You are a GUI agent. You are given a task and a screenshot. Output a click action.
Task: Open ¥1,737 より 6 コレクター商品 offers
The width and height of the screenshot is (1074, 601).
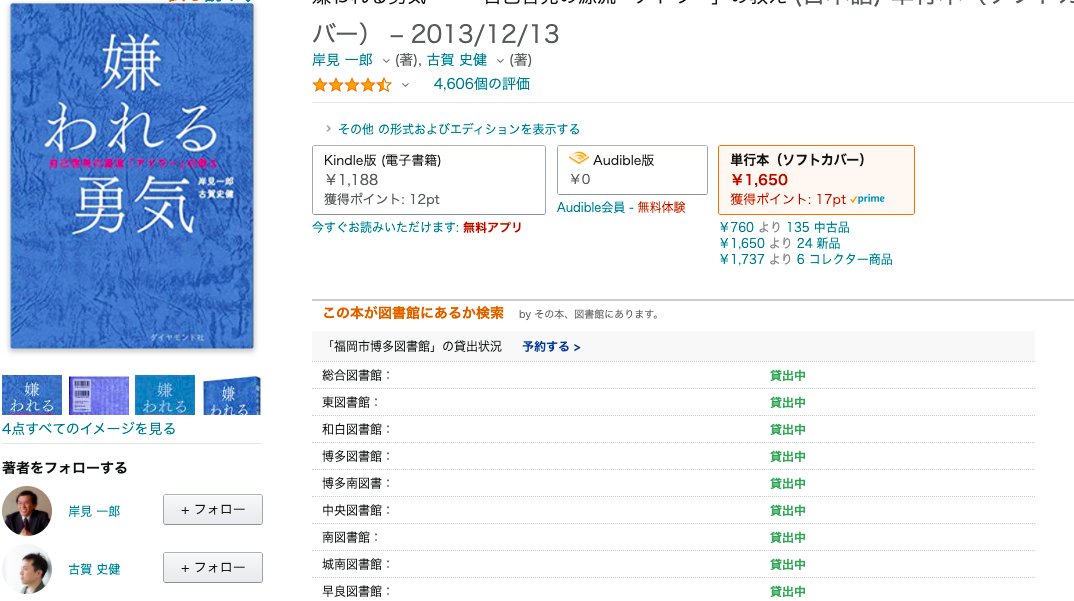[x=806, y=259]
